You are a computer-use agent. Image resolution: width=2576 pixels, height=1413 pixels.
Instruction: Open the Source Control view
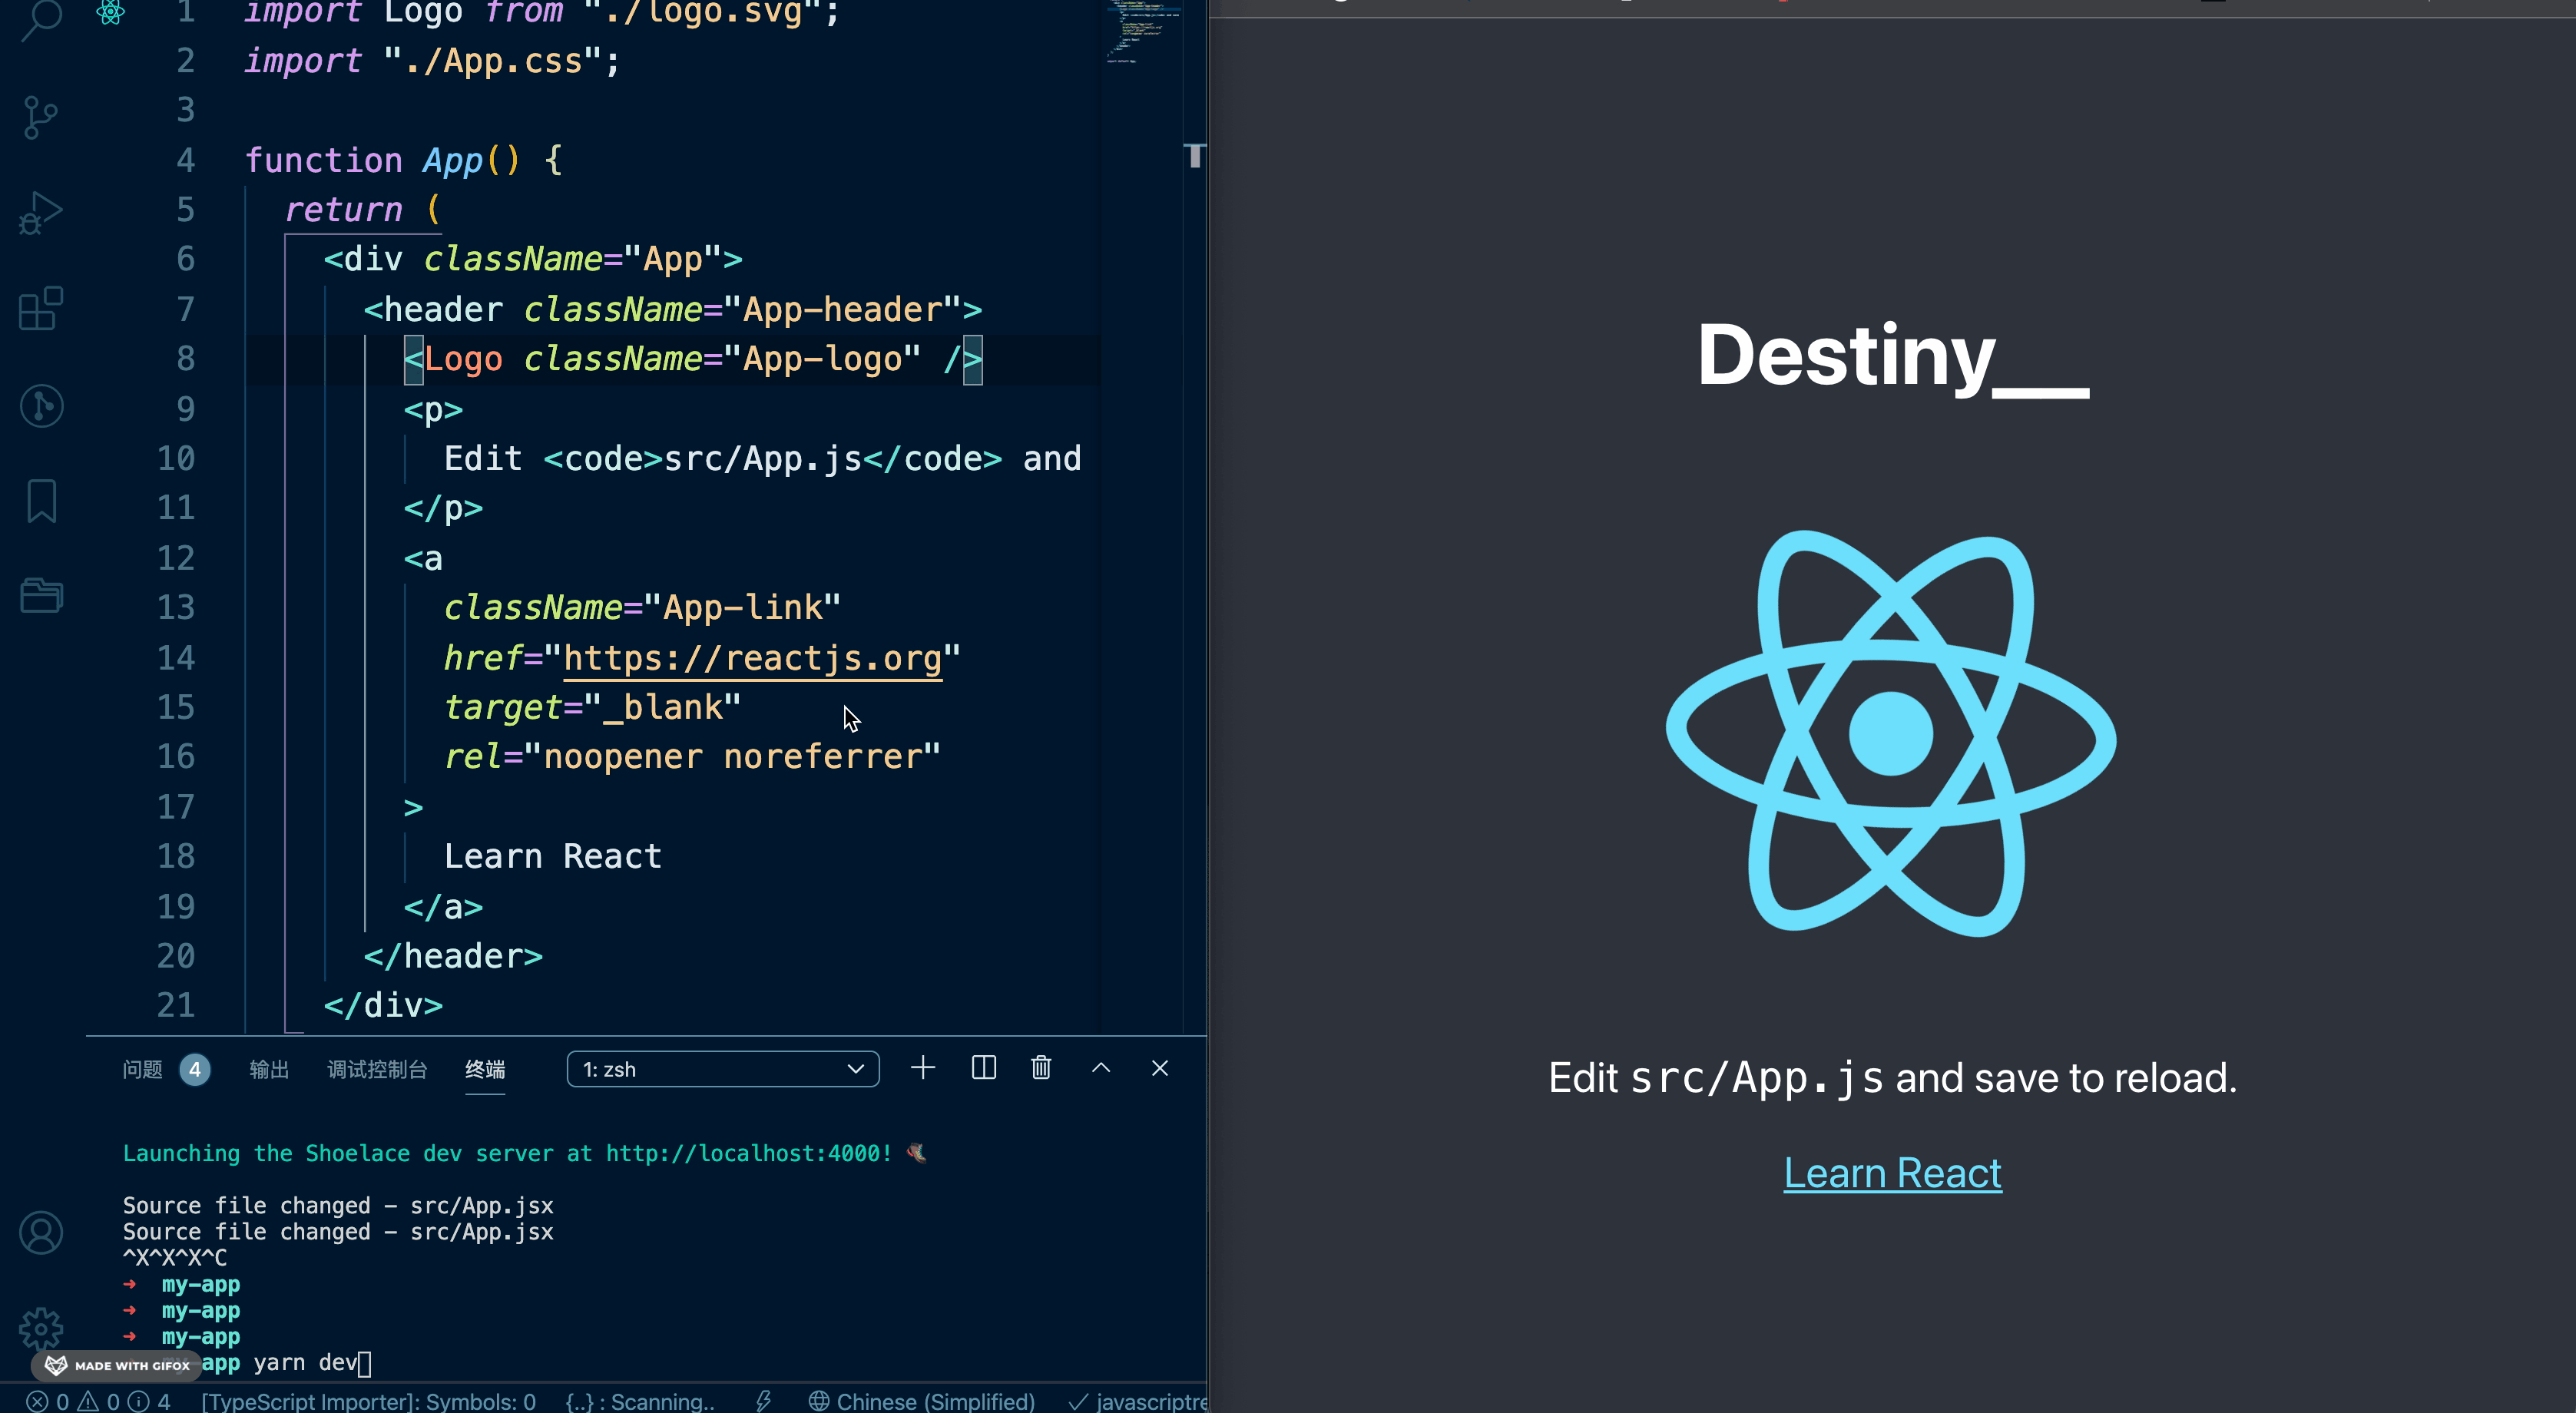[x=41, y=117]
